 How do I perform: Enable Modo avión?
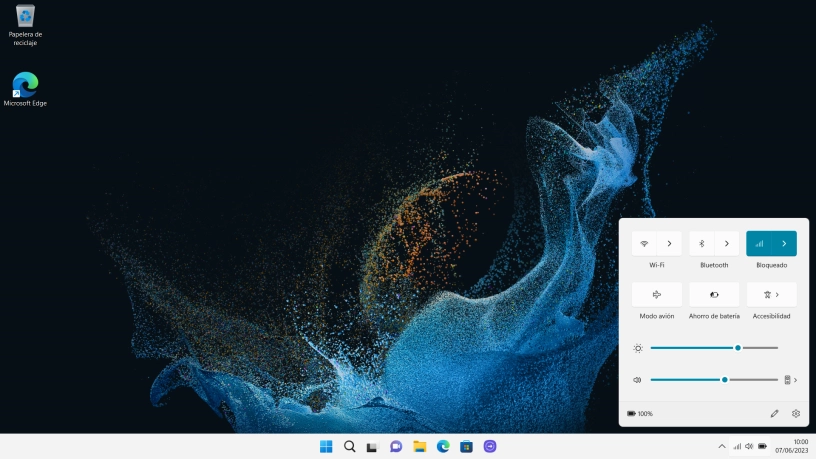click(x=657, y=295)
